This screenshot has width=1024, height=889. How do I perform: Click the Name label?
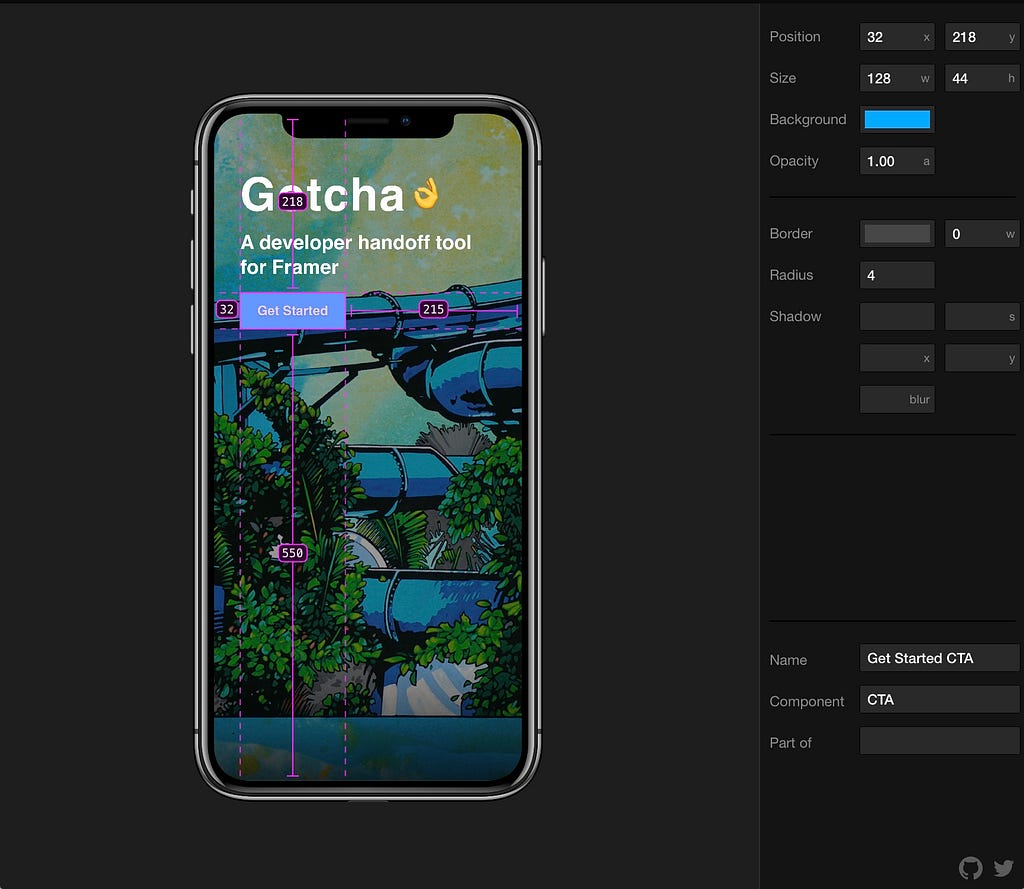788,660
